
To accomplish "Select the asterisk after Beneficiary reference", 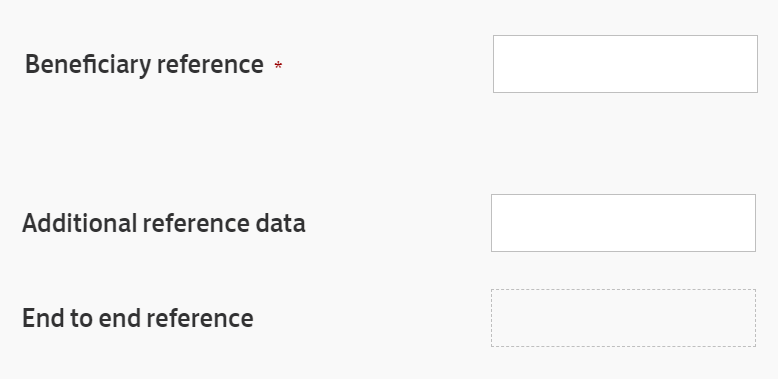I will click(278, 65).
